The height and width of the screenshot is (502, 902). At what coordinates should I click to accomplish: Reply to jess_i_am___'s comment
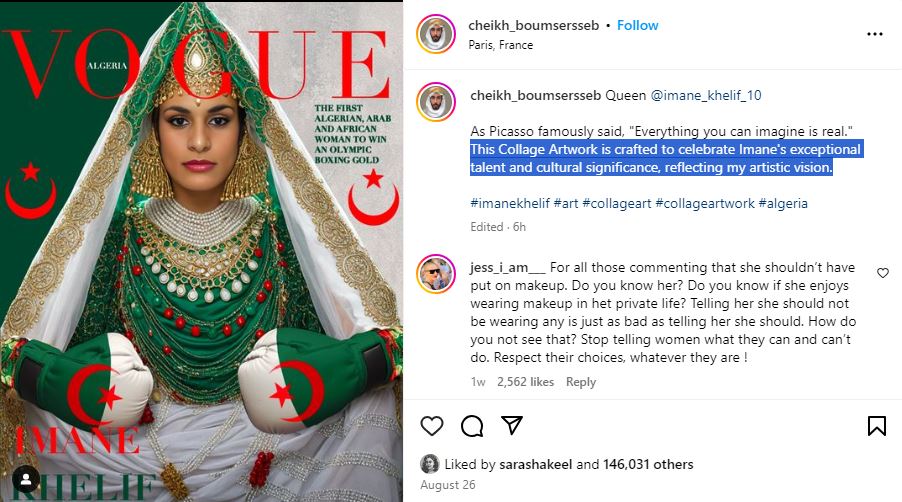[580, 382]
